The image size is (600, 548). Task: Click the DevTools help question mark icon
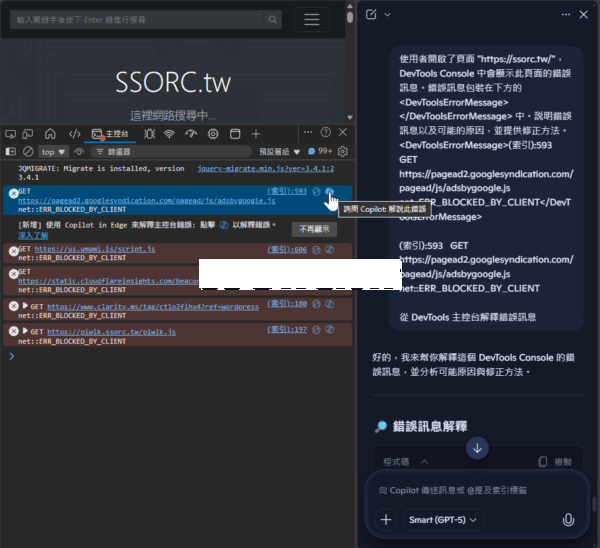(x=326, y=132)
